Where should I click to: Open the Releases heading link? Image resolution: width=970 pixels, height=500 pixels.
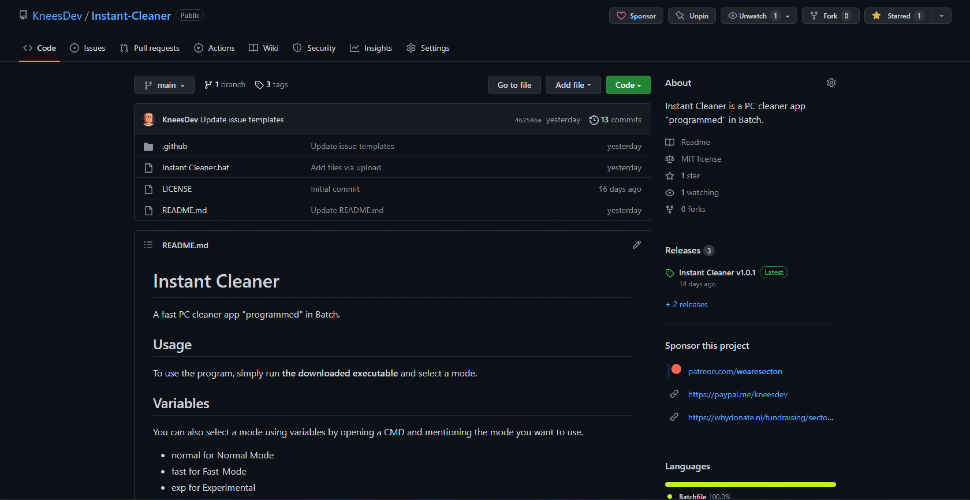tap(682, 251)
